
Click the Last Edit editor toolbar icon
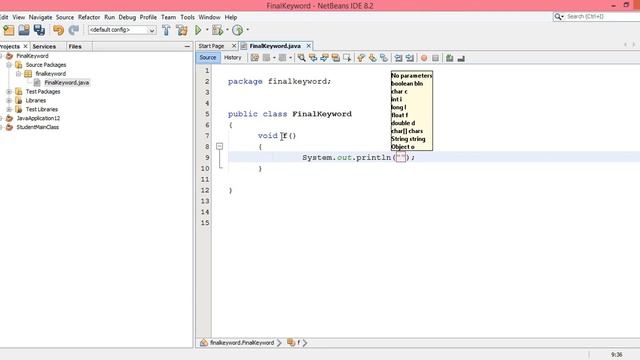pos(255,58)
